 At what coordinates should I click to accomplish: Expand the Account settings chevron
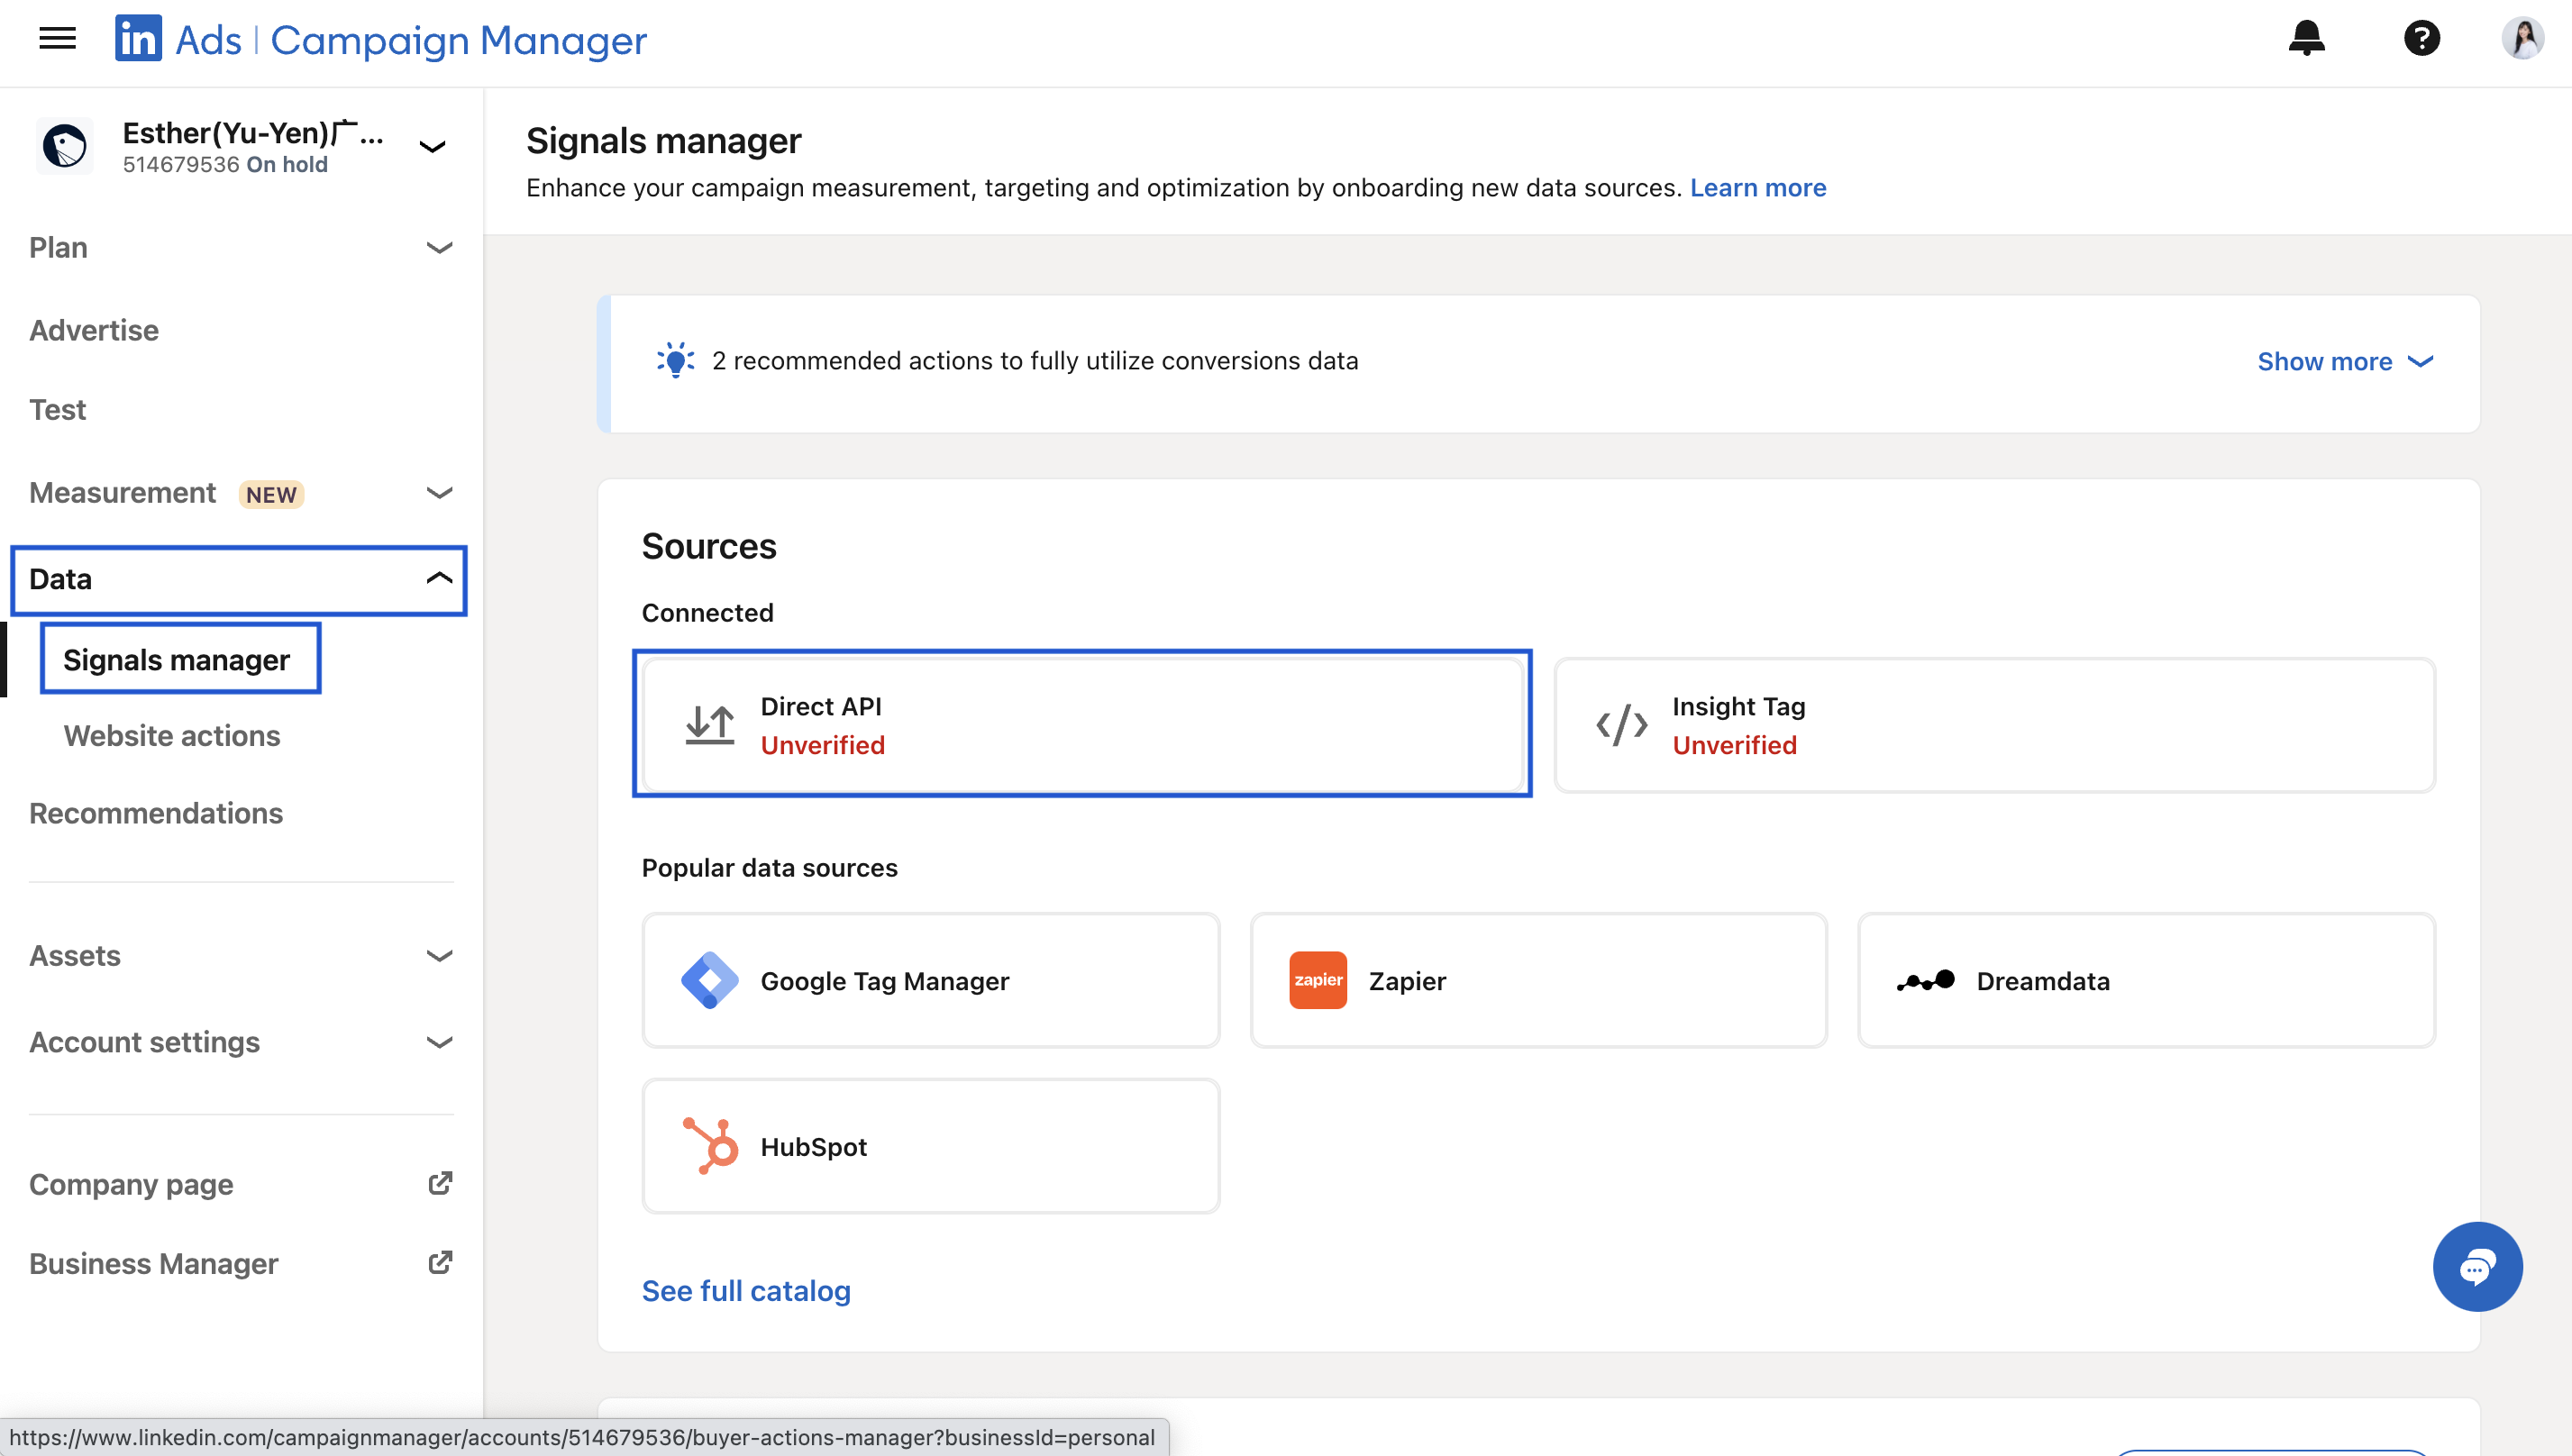(x=440, y=1042)
